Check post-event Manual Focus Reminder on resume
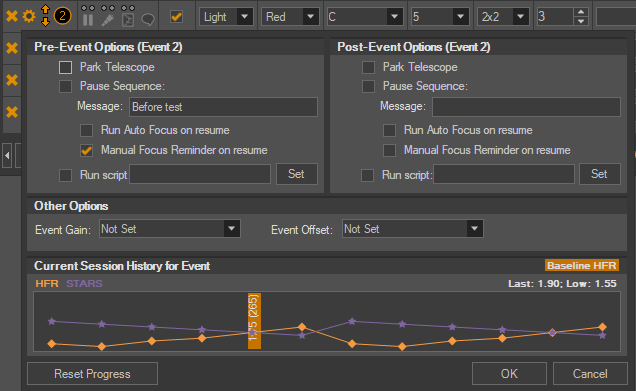The height and width of the screenshot is (391, 636). pyautogui.click(x=389, y=150)
